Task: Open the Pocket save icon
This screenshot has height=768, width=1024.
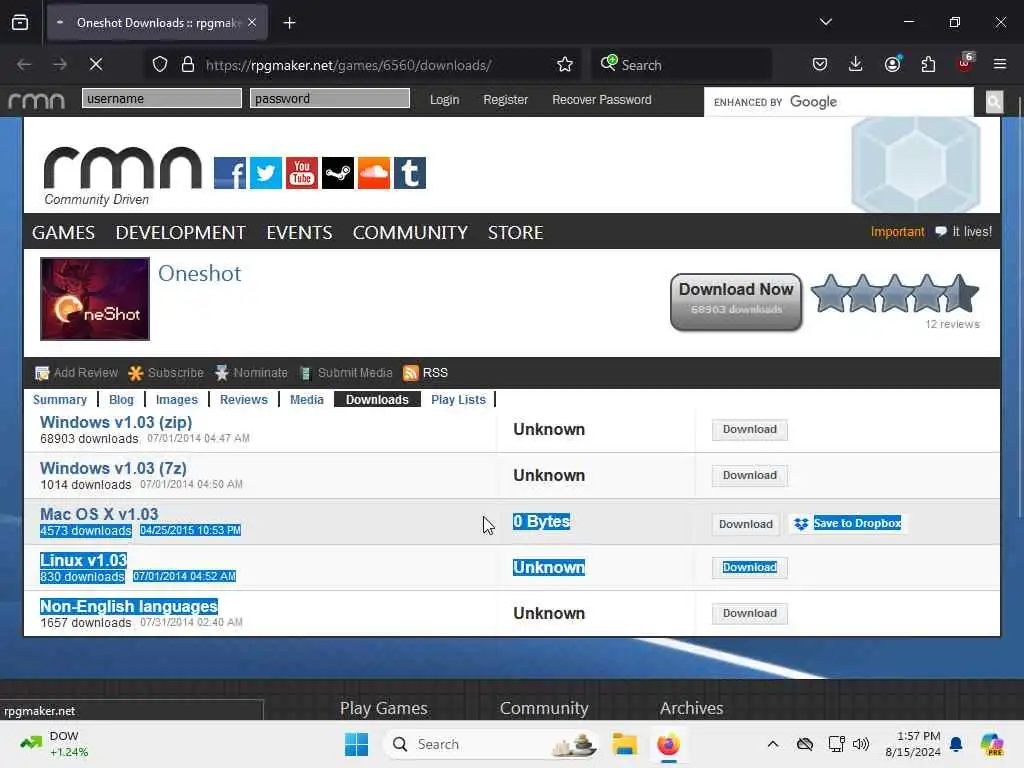Action: (820, 64)
